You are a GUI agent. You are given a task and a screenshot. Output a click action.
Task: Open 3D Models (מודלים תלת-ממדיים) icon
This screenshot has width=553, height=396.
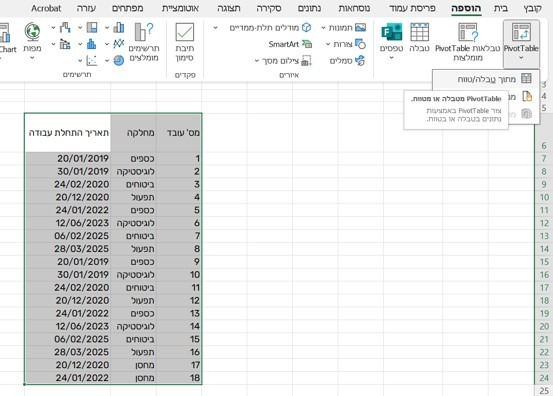(x=307, y=28)
